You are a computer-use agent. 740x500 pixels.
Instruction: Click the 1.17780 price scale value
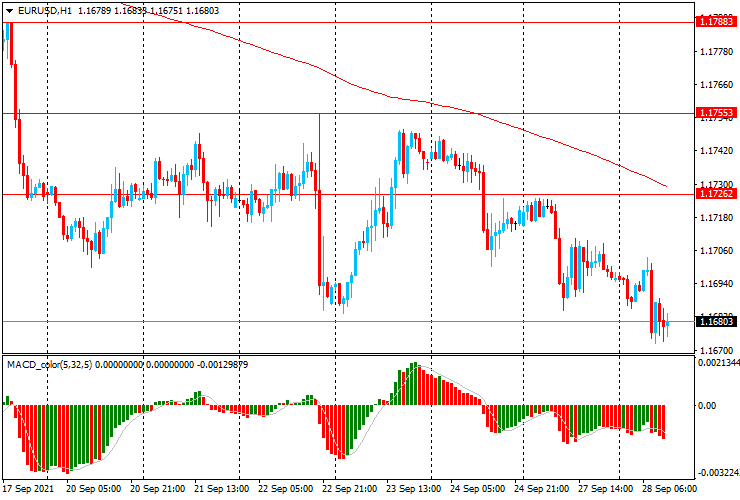pyautogui.click(x=717, y=51)
